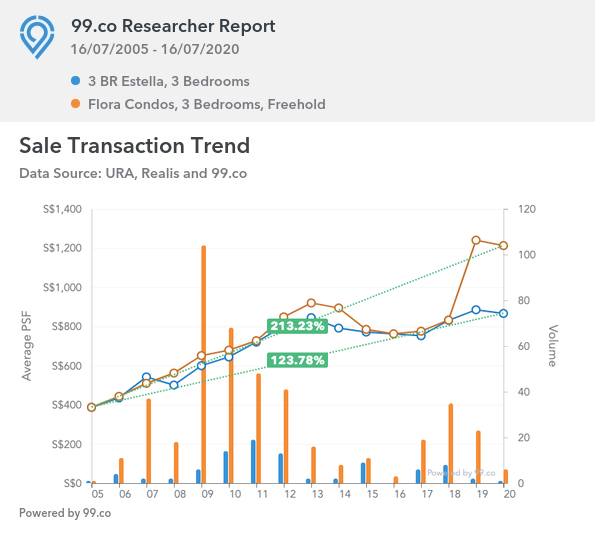Viewport: 595px width, 536px height.
Task: Click the tall orange volume bar for 2009
Action: [x=203, y=365]
